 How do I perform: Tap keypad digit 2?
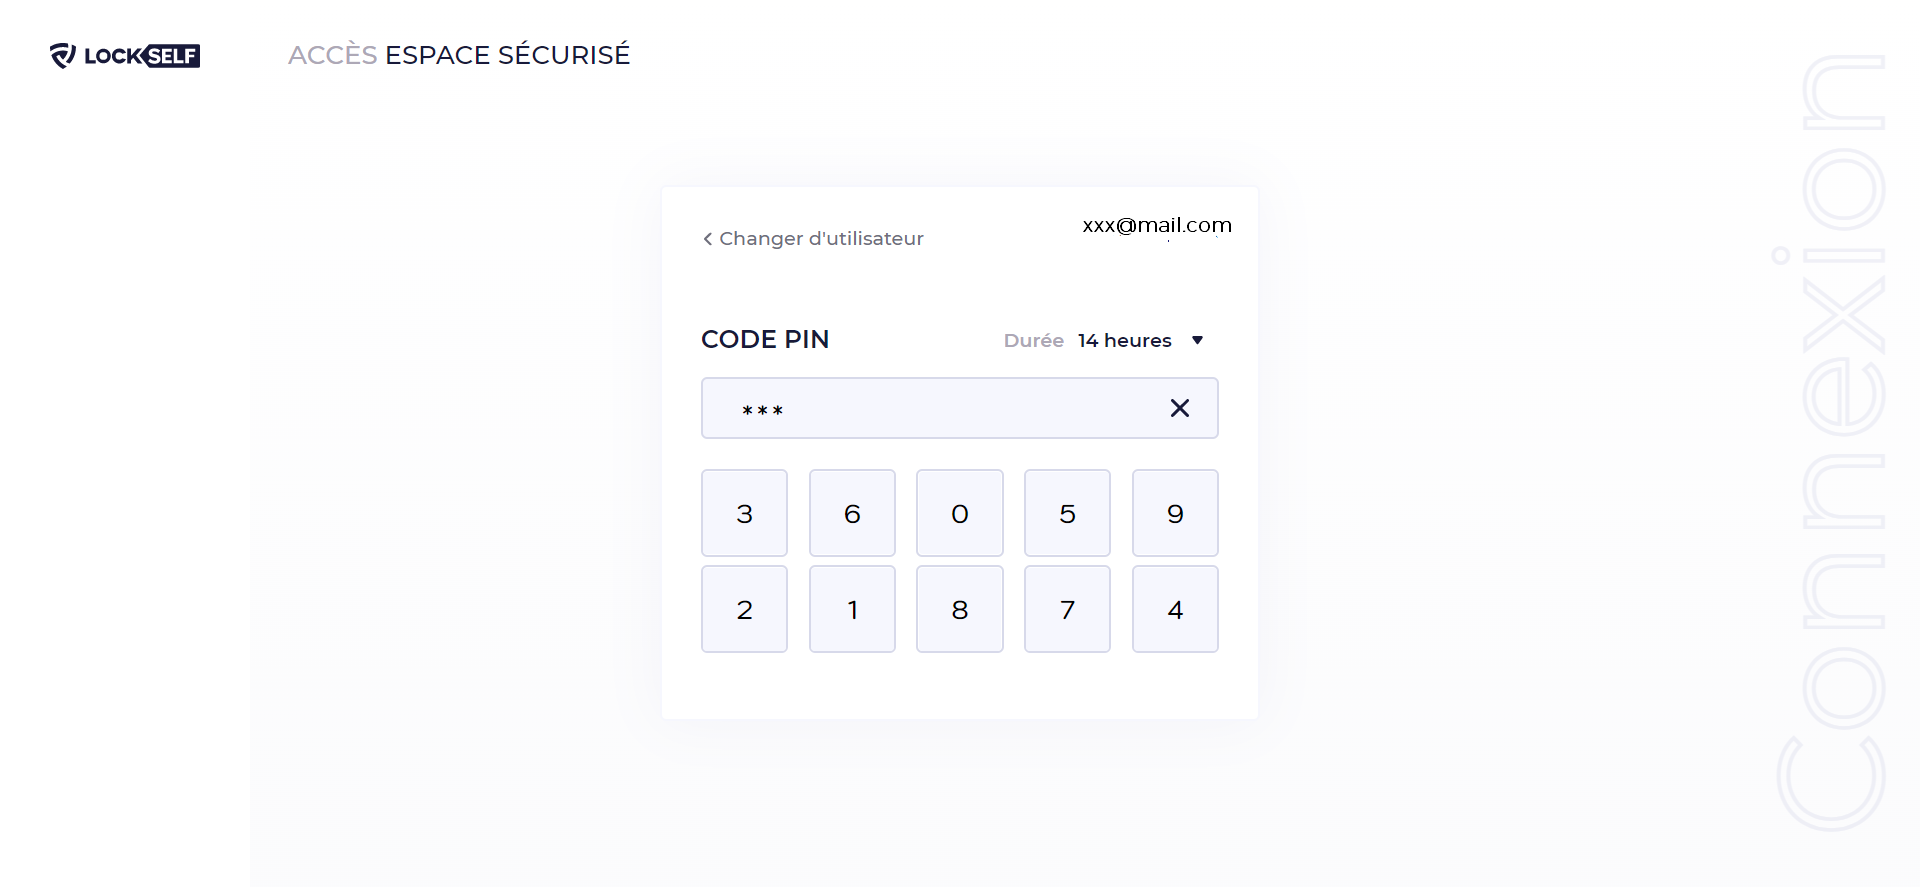point(744,609)
